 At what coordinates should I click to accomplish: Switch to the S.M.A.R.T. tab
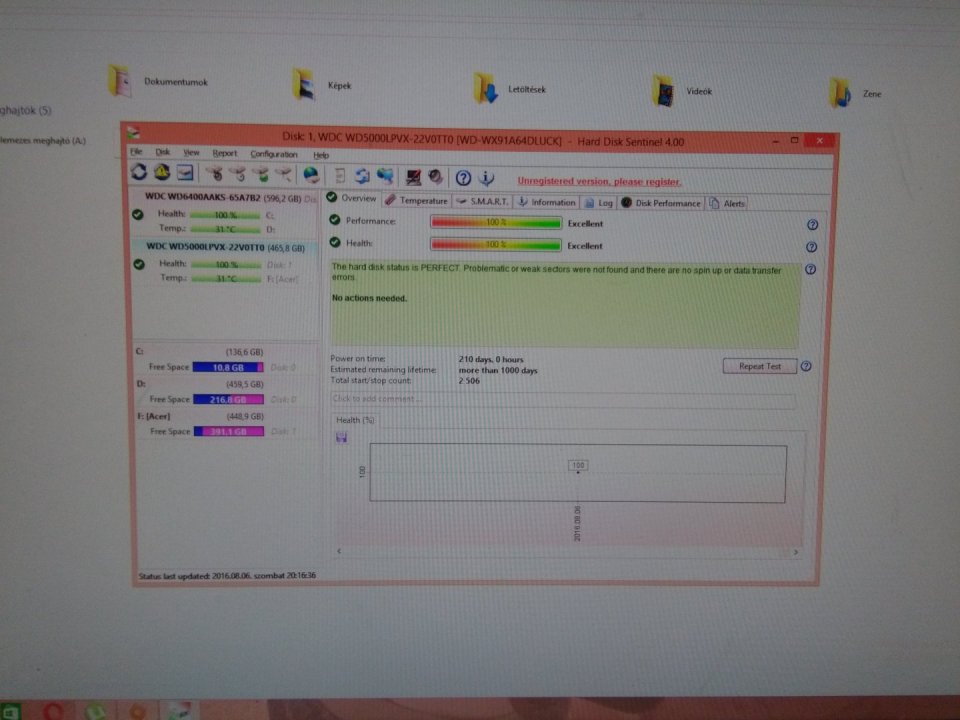pyautogui.click(x=482, y=201)
